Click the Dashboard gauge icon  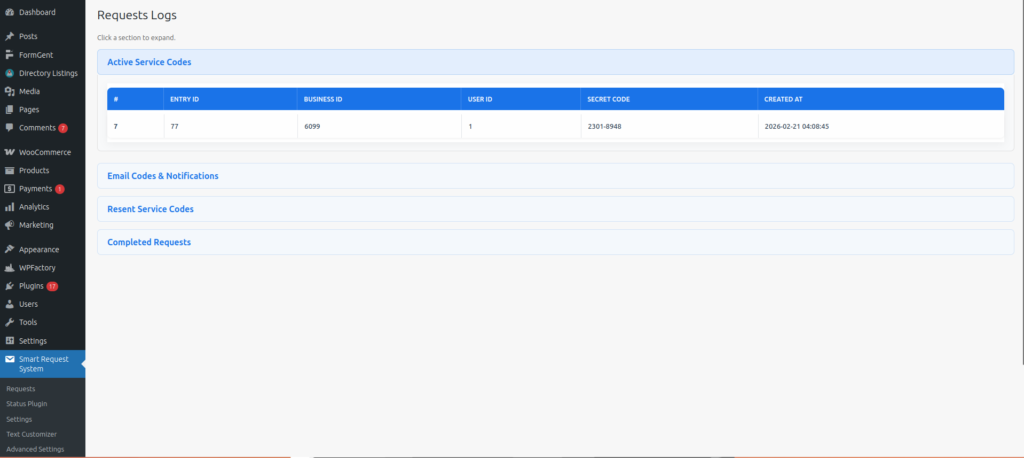pyautogui.click(x=9, y=12)
